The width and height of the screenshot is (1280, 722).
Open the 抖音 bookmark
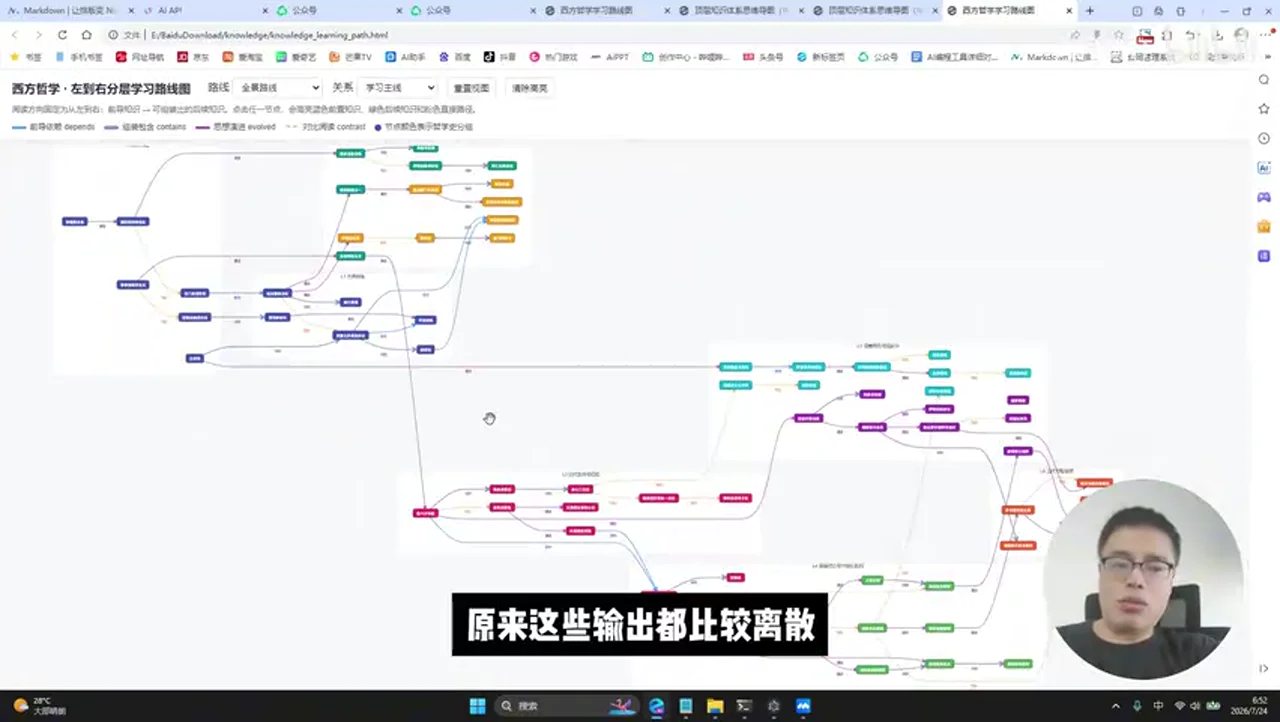(x=502, y=57)
